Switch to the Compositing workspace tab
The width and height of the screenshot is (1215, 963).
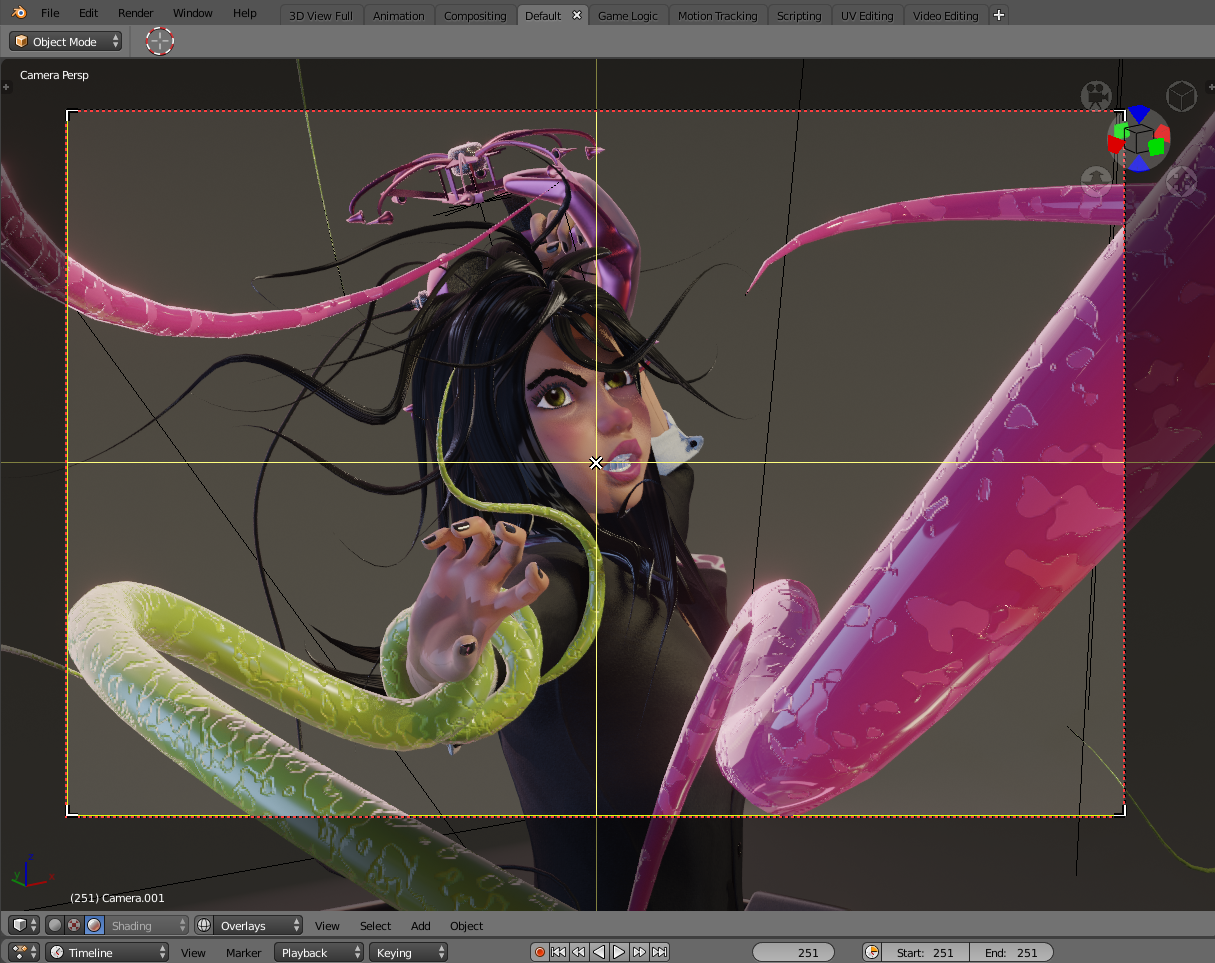pos(475,16)
